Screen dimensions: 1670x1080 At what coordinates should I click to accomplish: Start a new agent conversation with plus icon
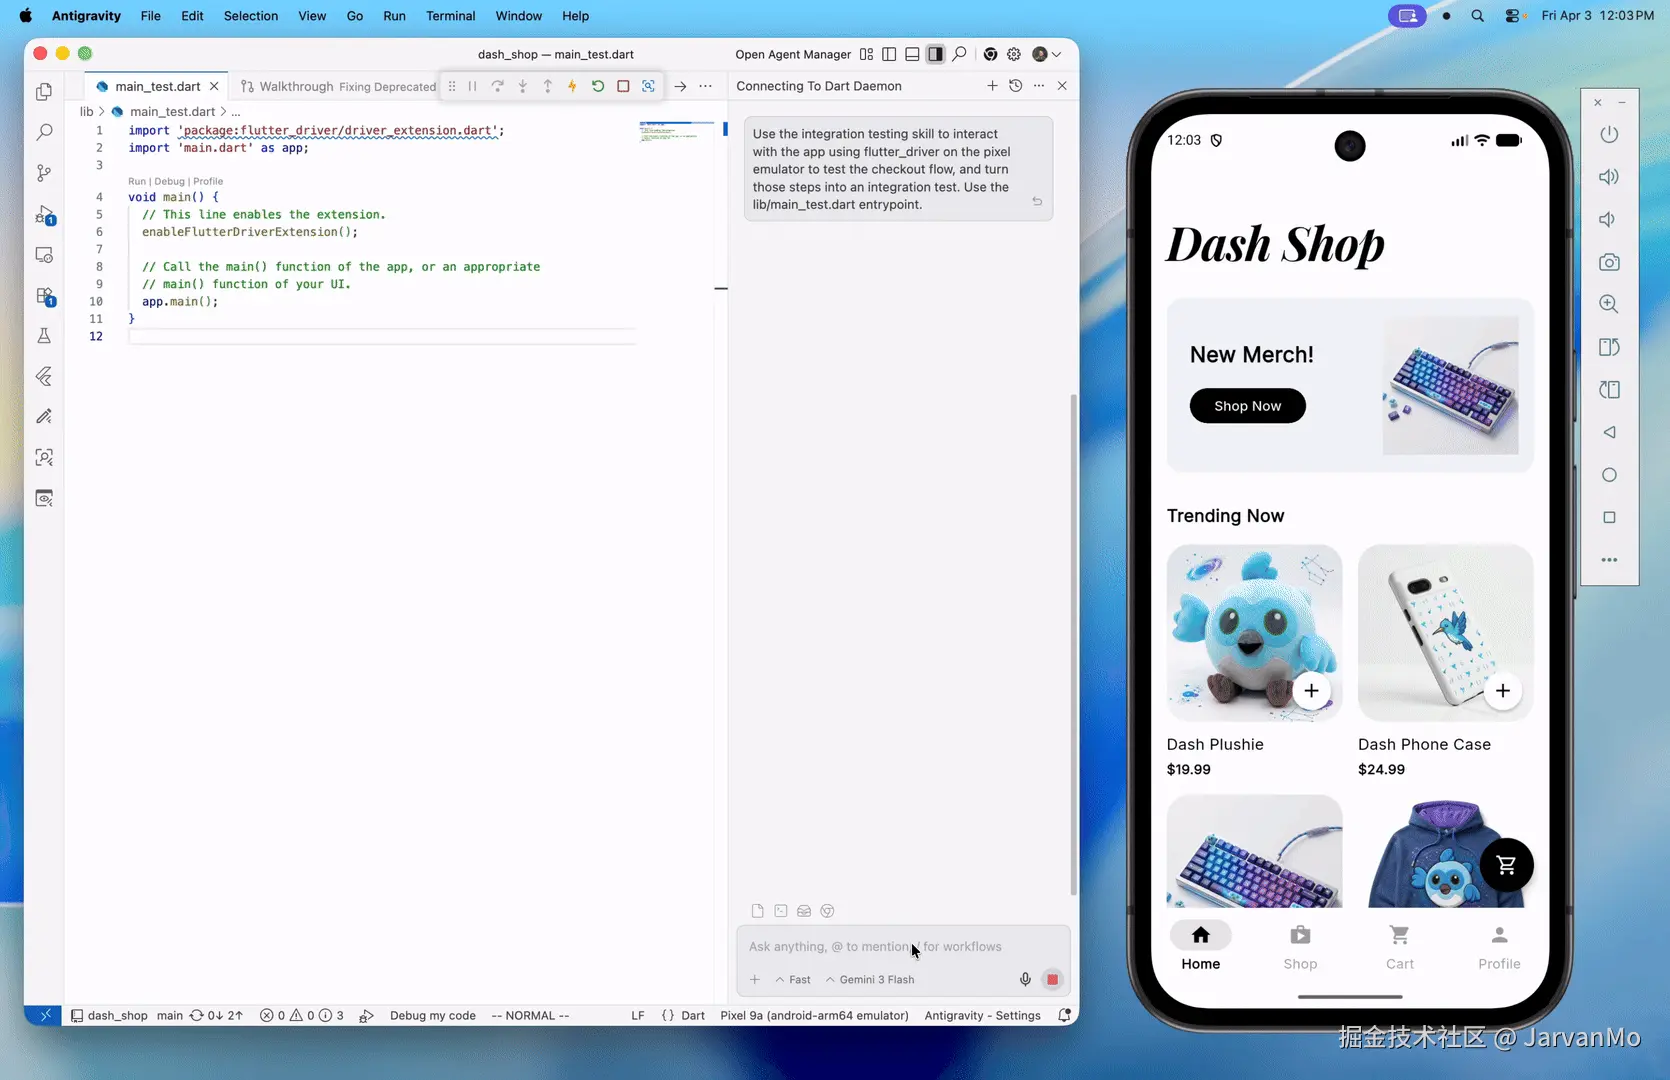[x=992, y=86]
